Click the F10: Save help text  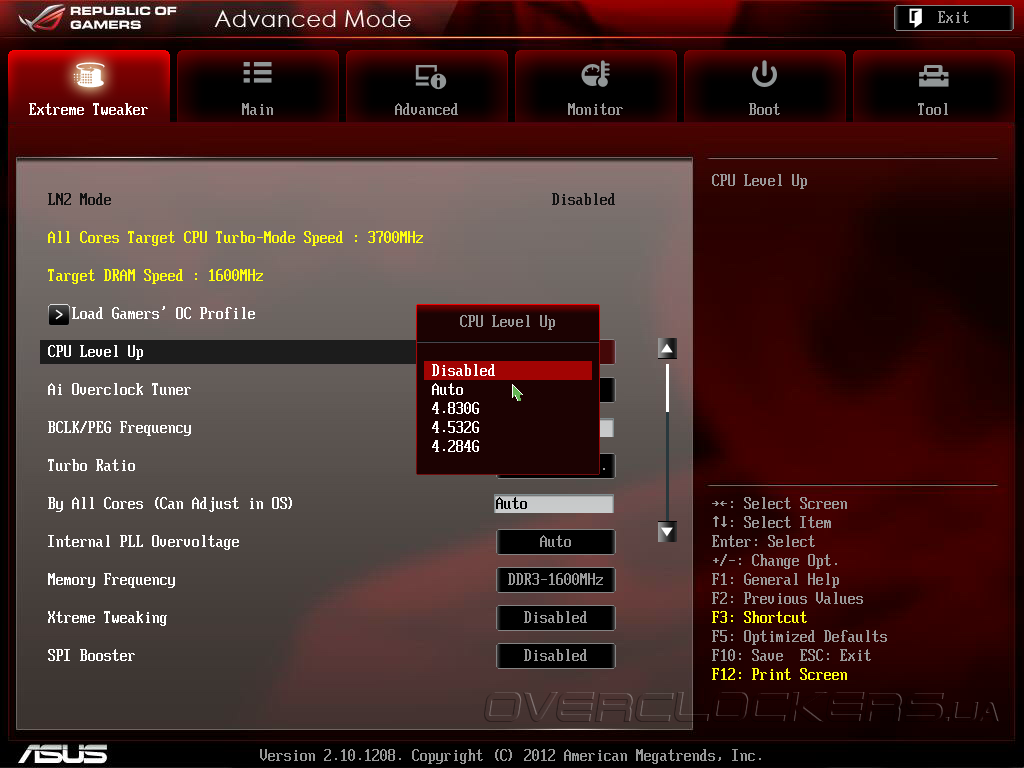point(748,656)
